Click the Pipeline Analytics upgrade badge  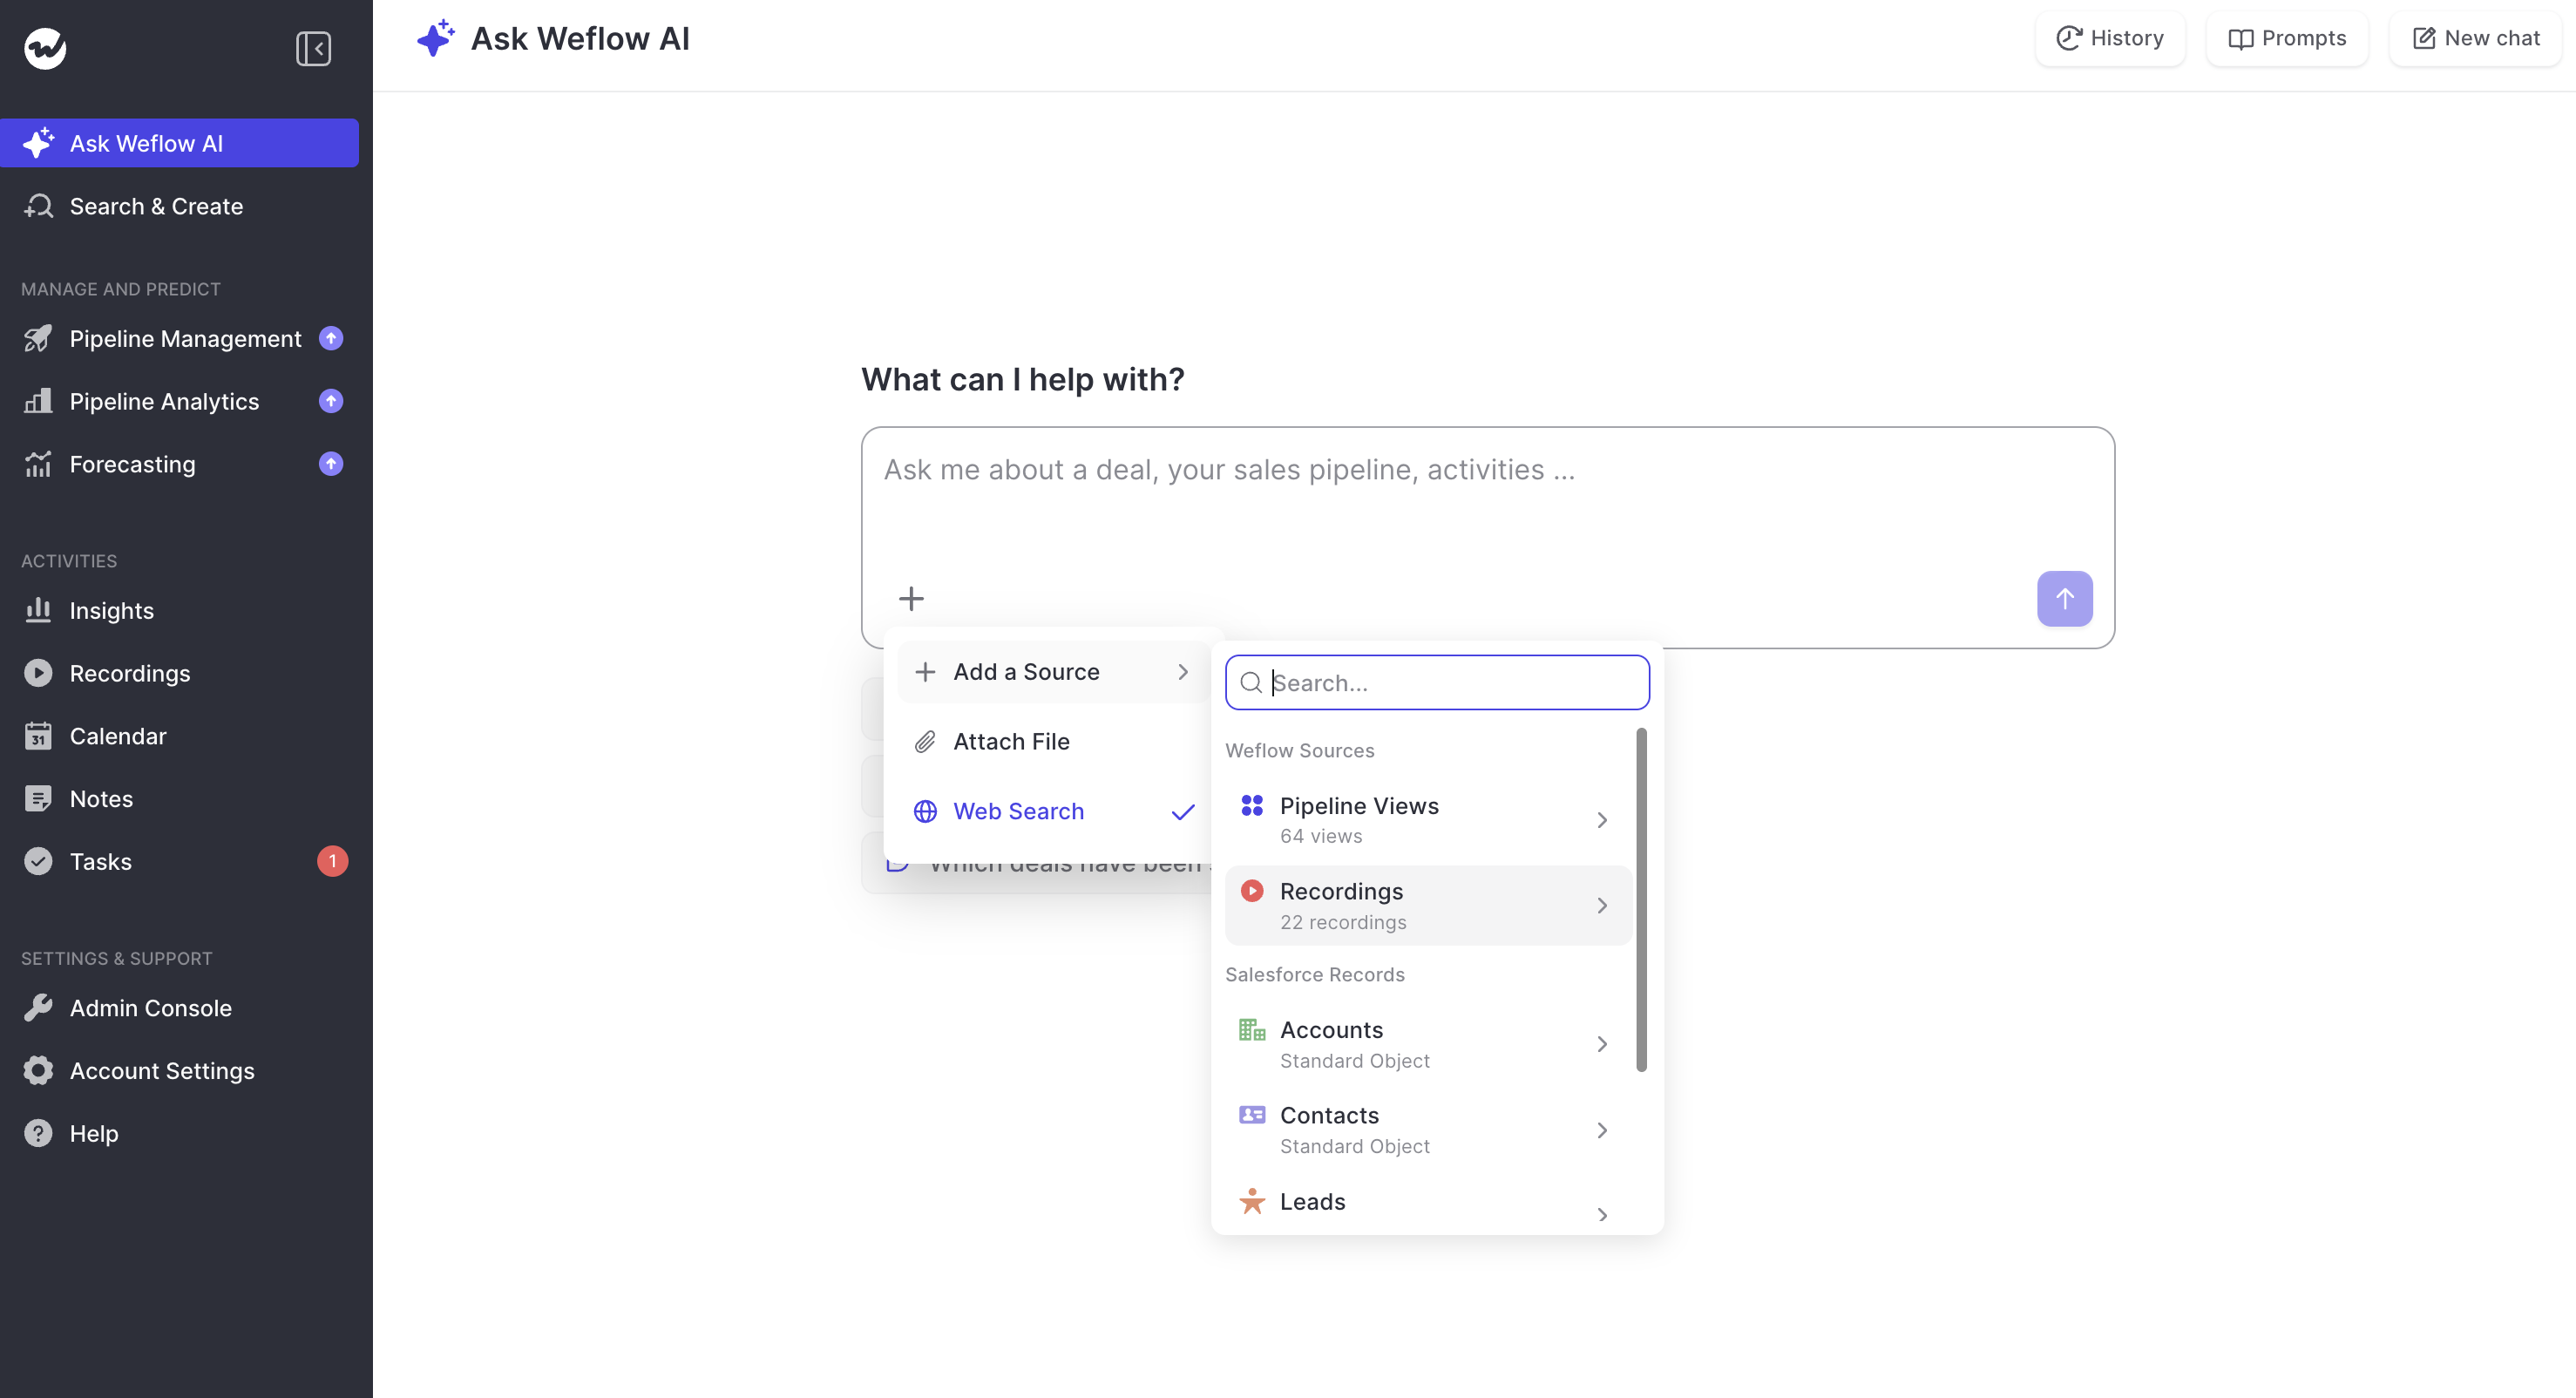pyautogui.click(x=331, y=401)
